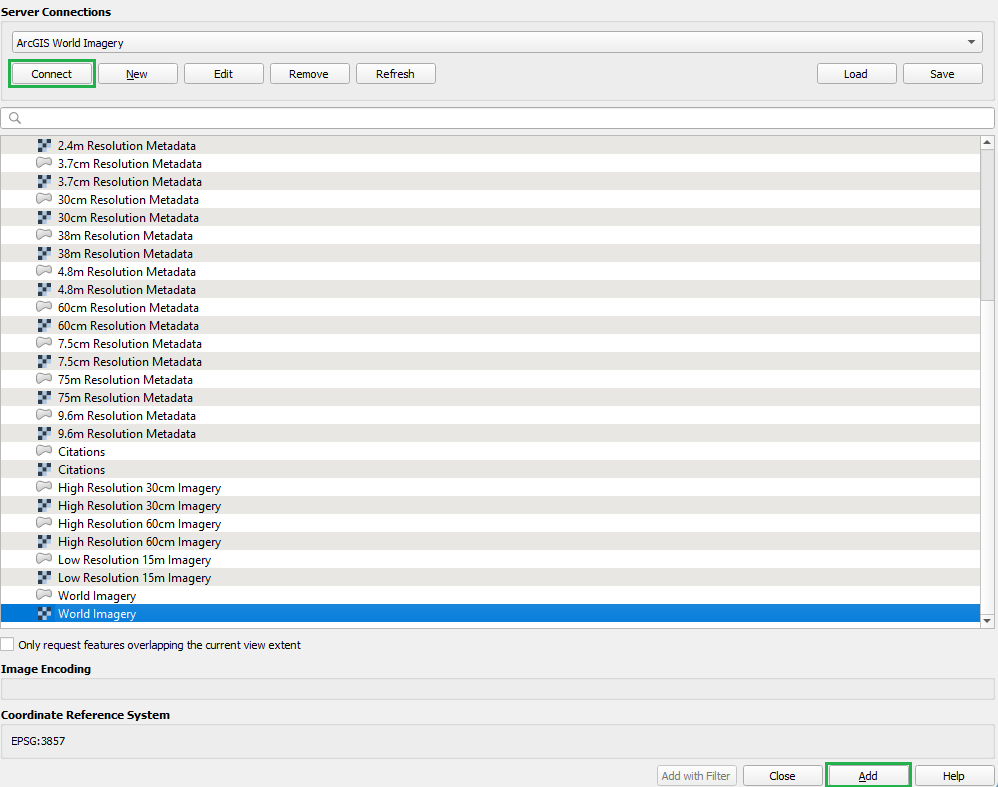
Task: Click the group icon beside 38m Resolution Metadata
Action: [x=44, y=235]
